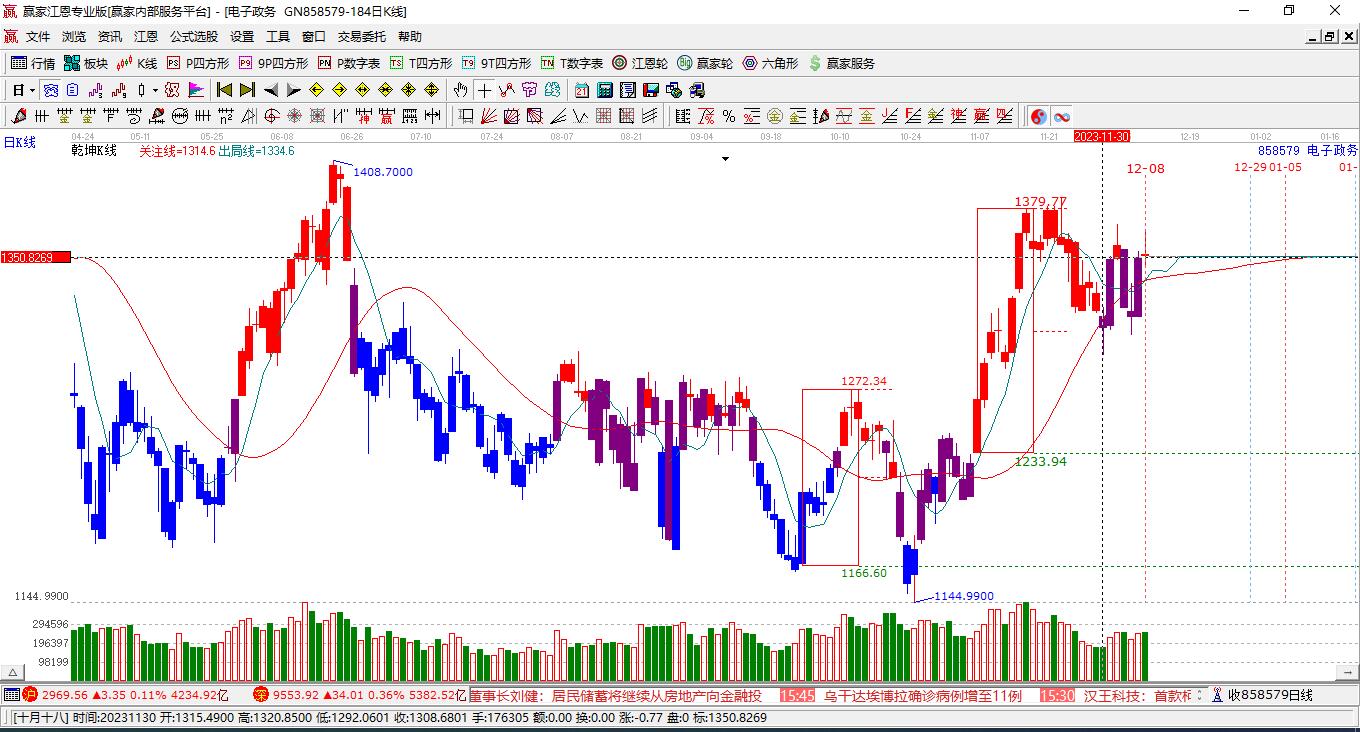Screen dimensions: 1360x732
Task: Click the colorful flag icon
Action: click(195, 90)
